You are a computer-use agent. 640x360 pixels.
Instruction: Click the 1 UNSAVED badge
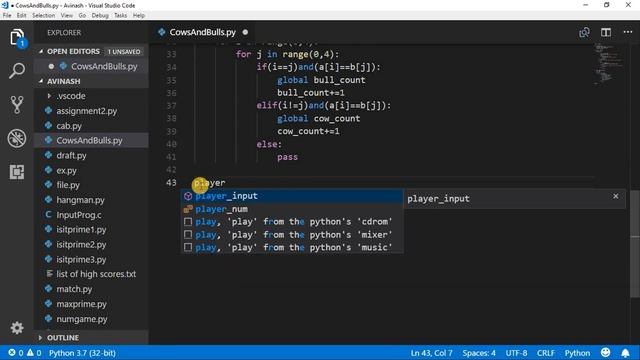coord(124,52)
